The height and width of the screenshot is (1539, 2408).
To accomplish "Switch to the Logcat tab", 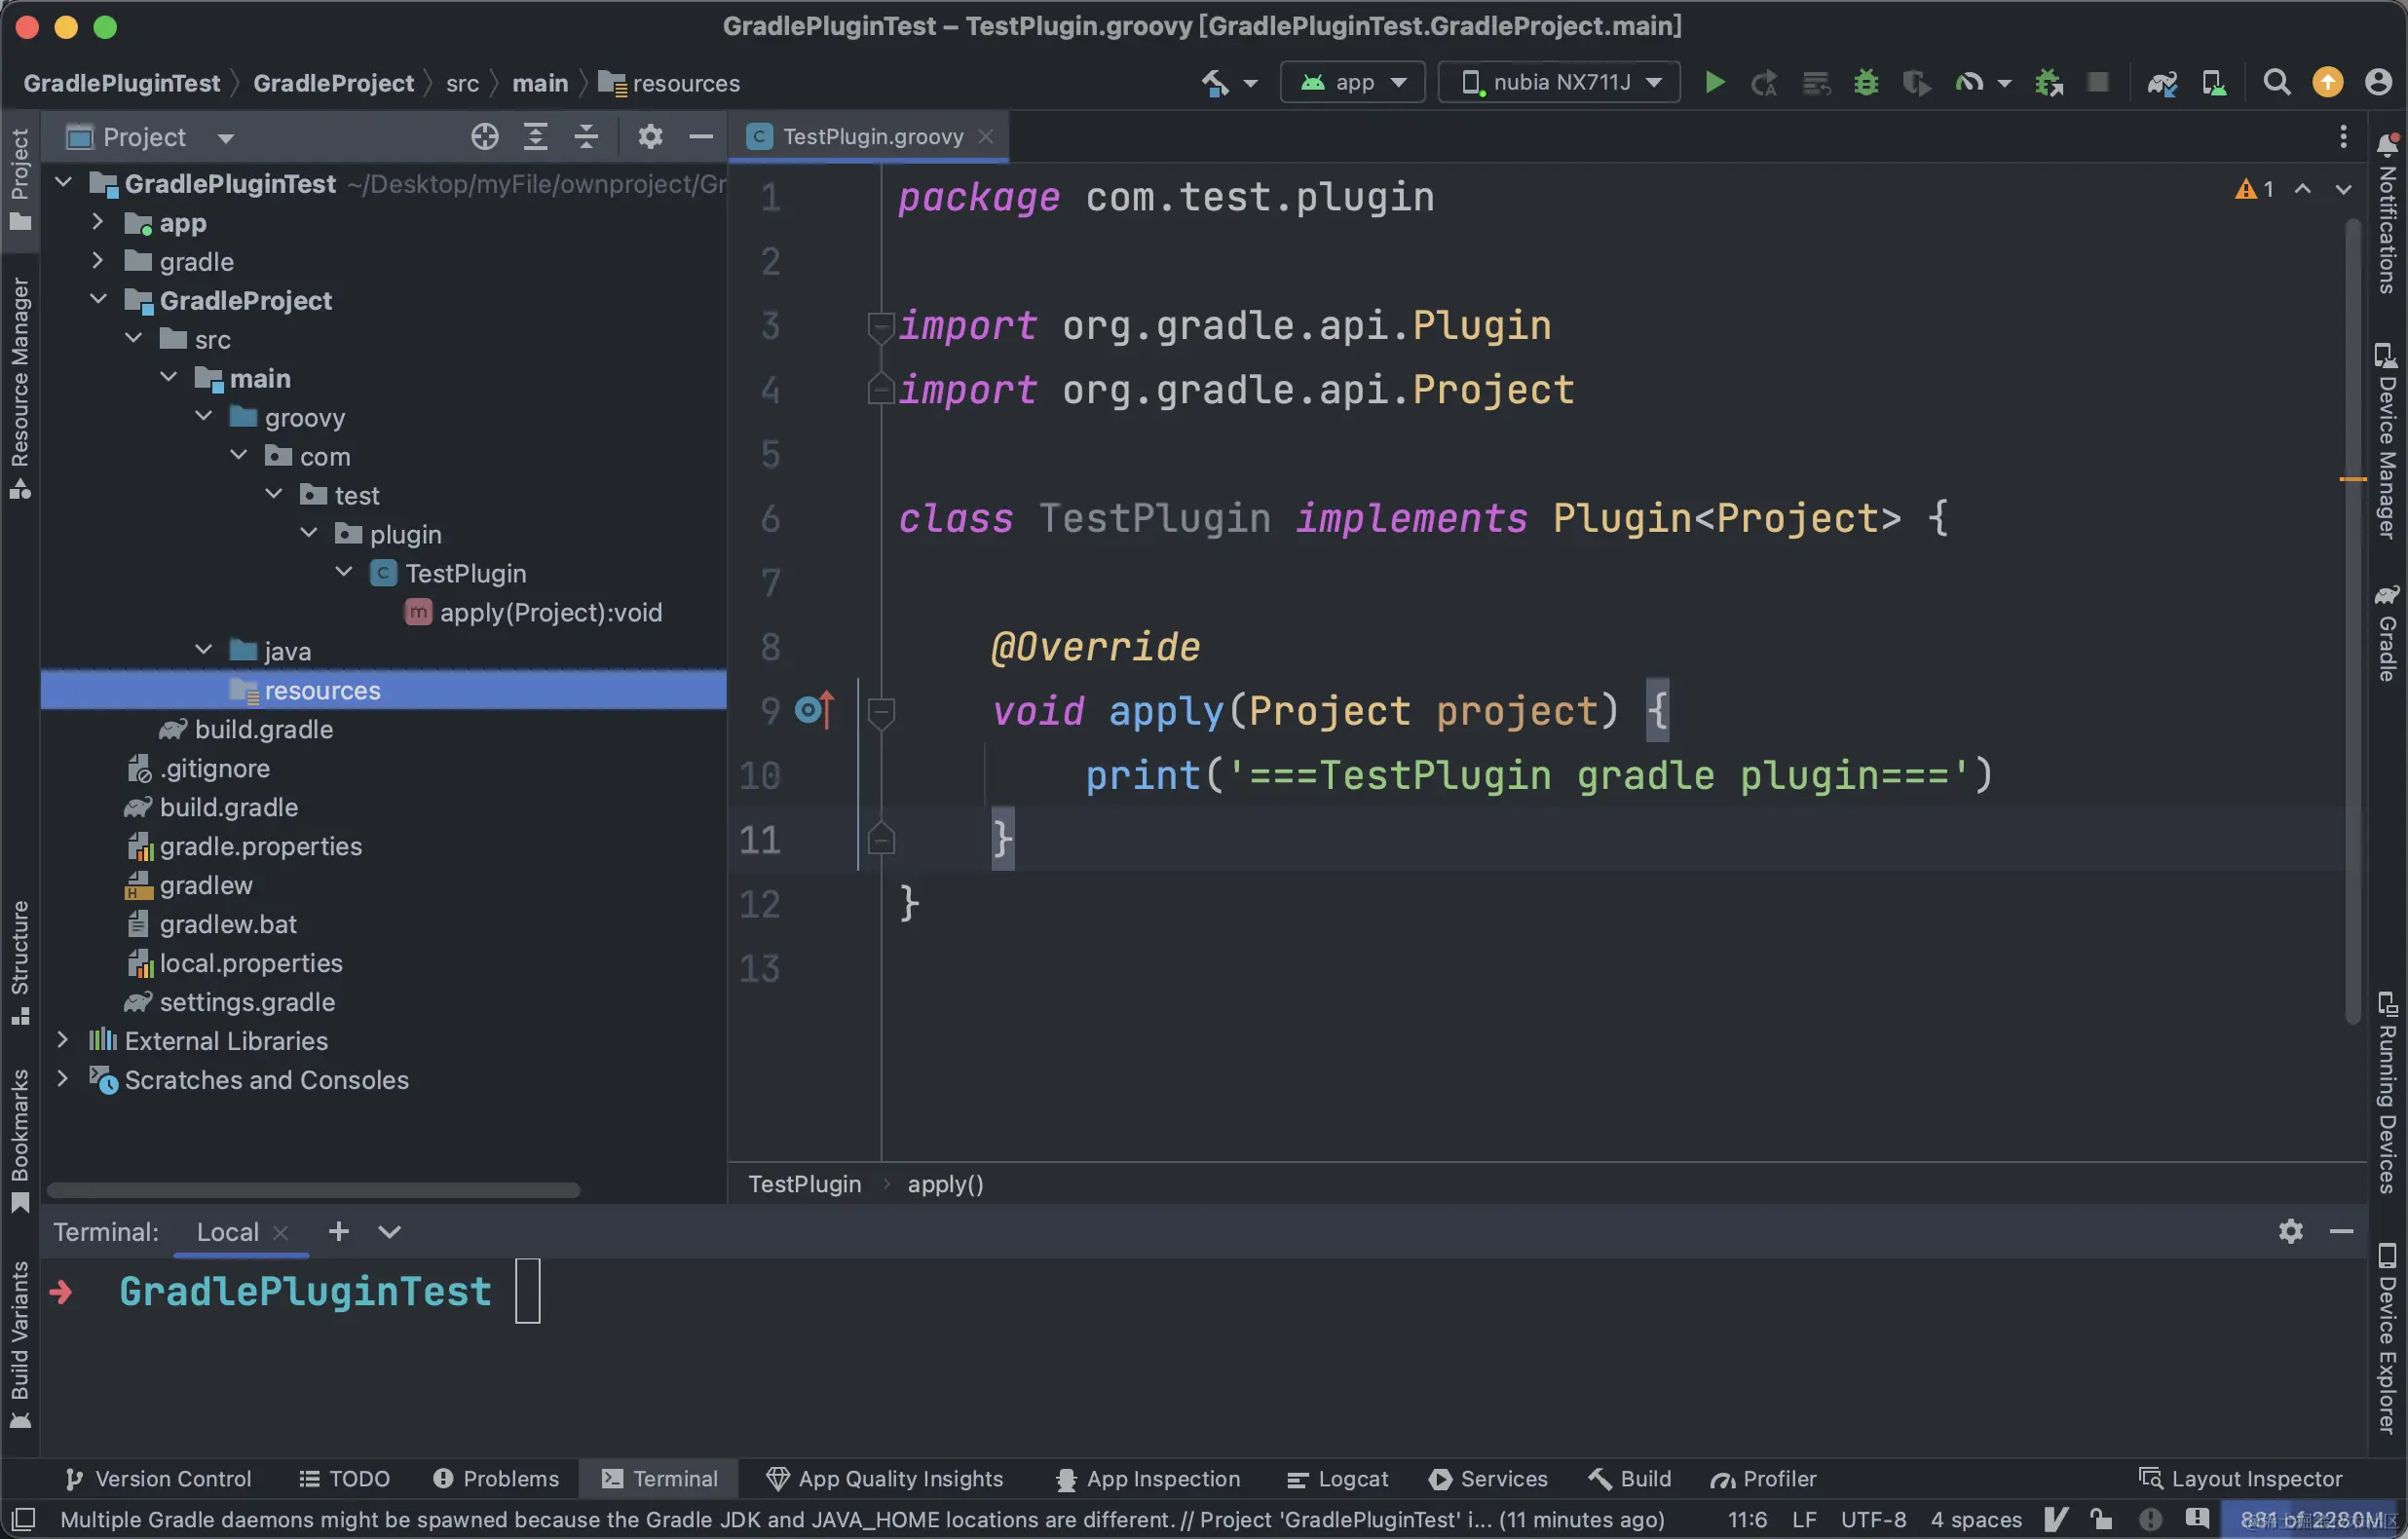I will click(1338, 1478).
